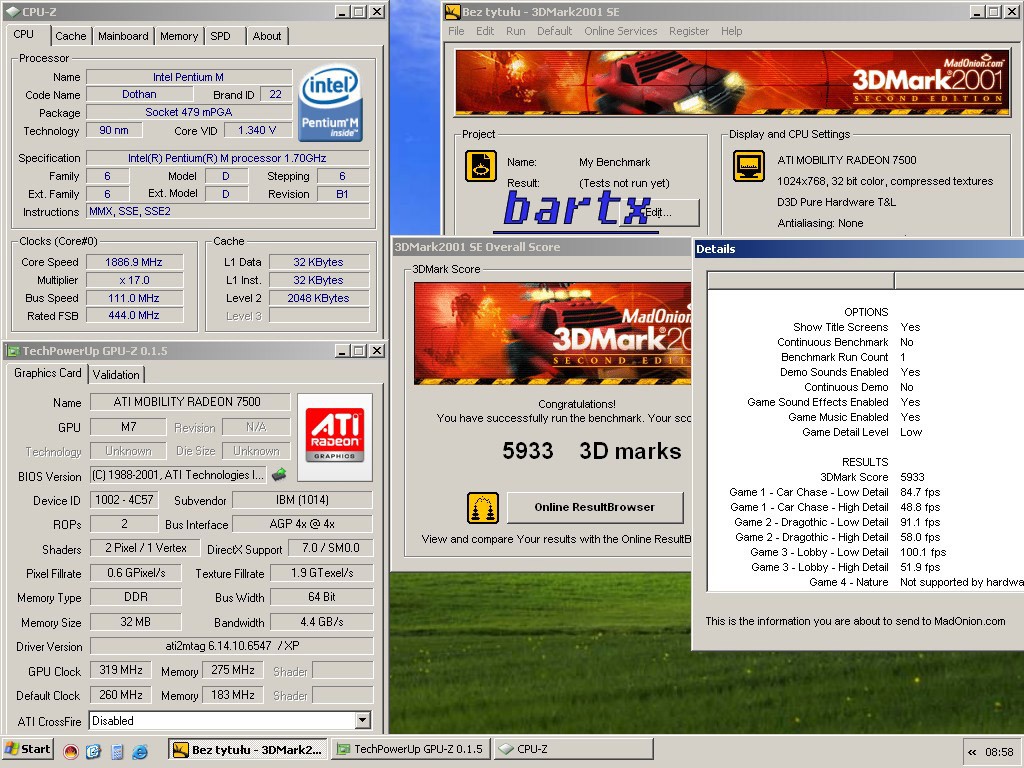Screen dimensions: 1024x768
Task: Click the 3DMark2001 SE title bar icon
Action: (x=452, y=12)
